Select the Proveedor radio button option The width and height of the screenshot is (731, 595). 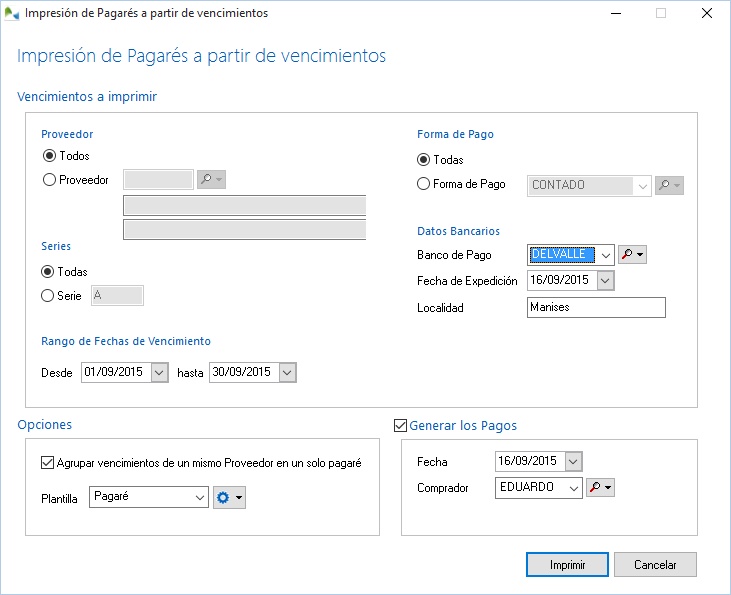tap(49, 180)
